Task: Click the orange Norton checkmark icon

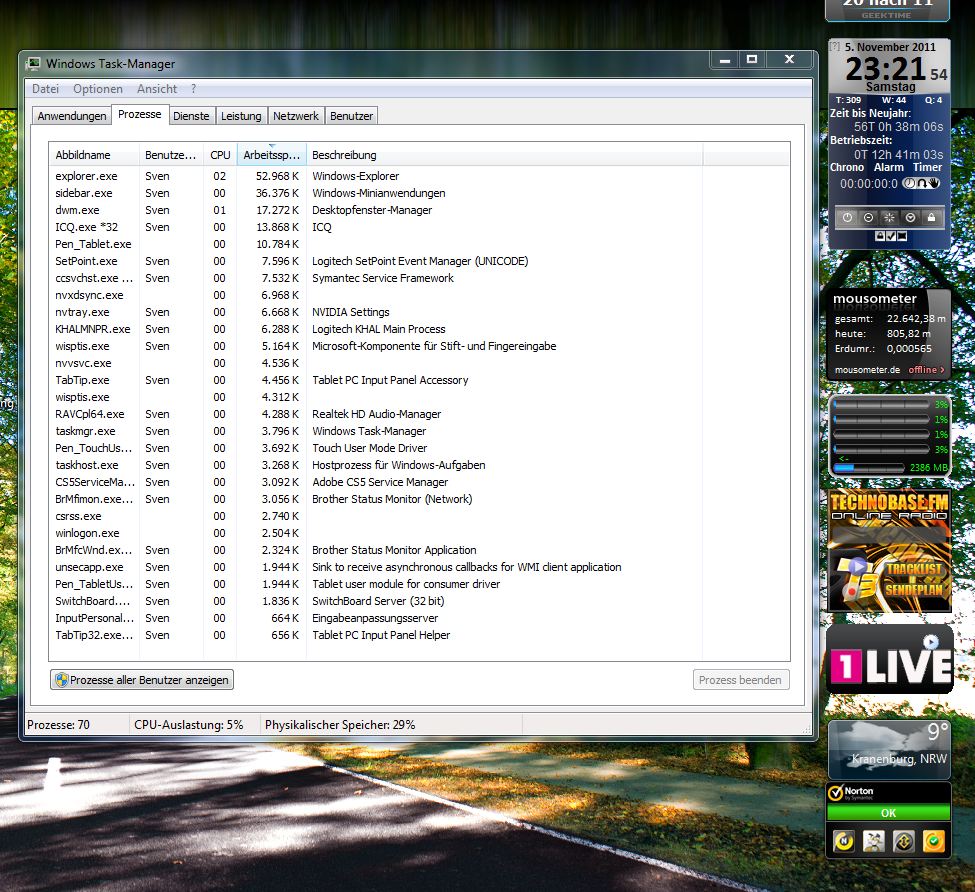Action: 934,841
